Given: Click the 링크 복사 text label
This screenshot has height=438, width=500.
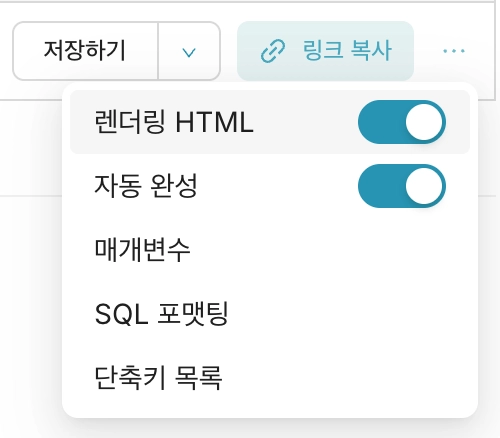Looking at the screenshot, I should (x=347, y=51).
